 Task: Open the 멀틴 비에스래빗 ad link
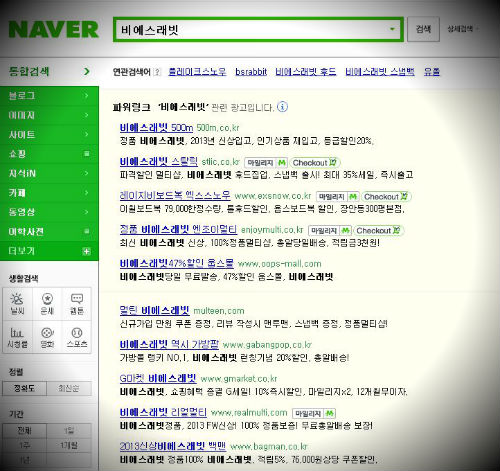point(155,311)
